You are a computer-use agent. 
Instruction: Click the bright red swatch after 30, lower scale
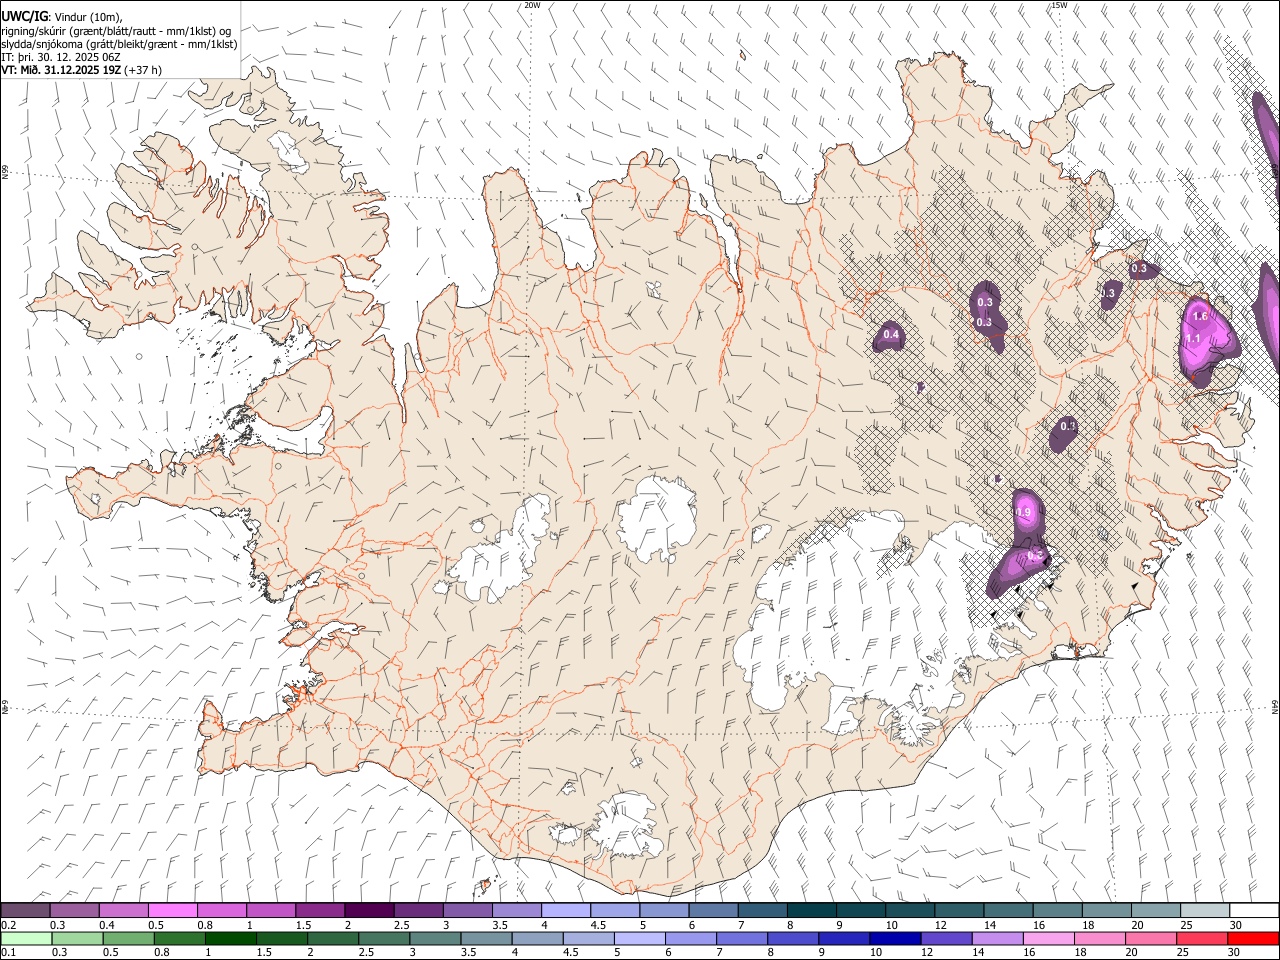coord(1252,938)
